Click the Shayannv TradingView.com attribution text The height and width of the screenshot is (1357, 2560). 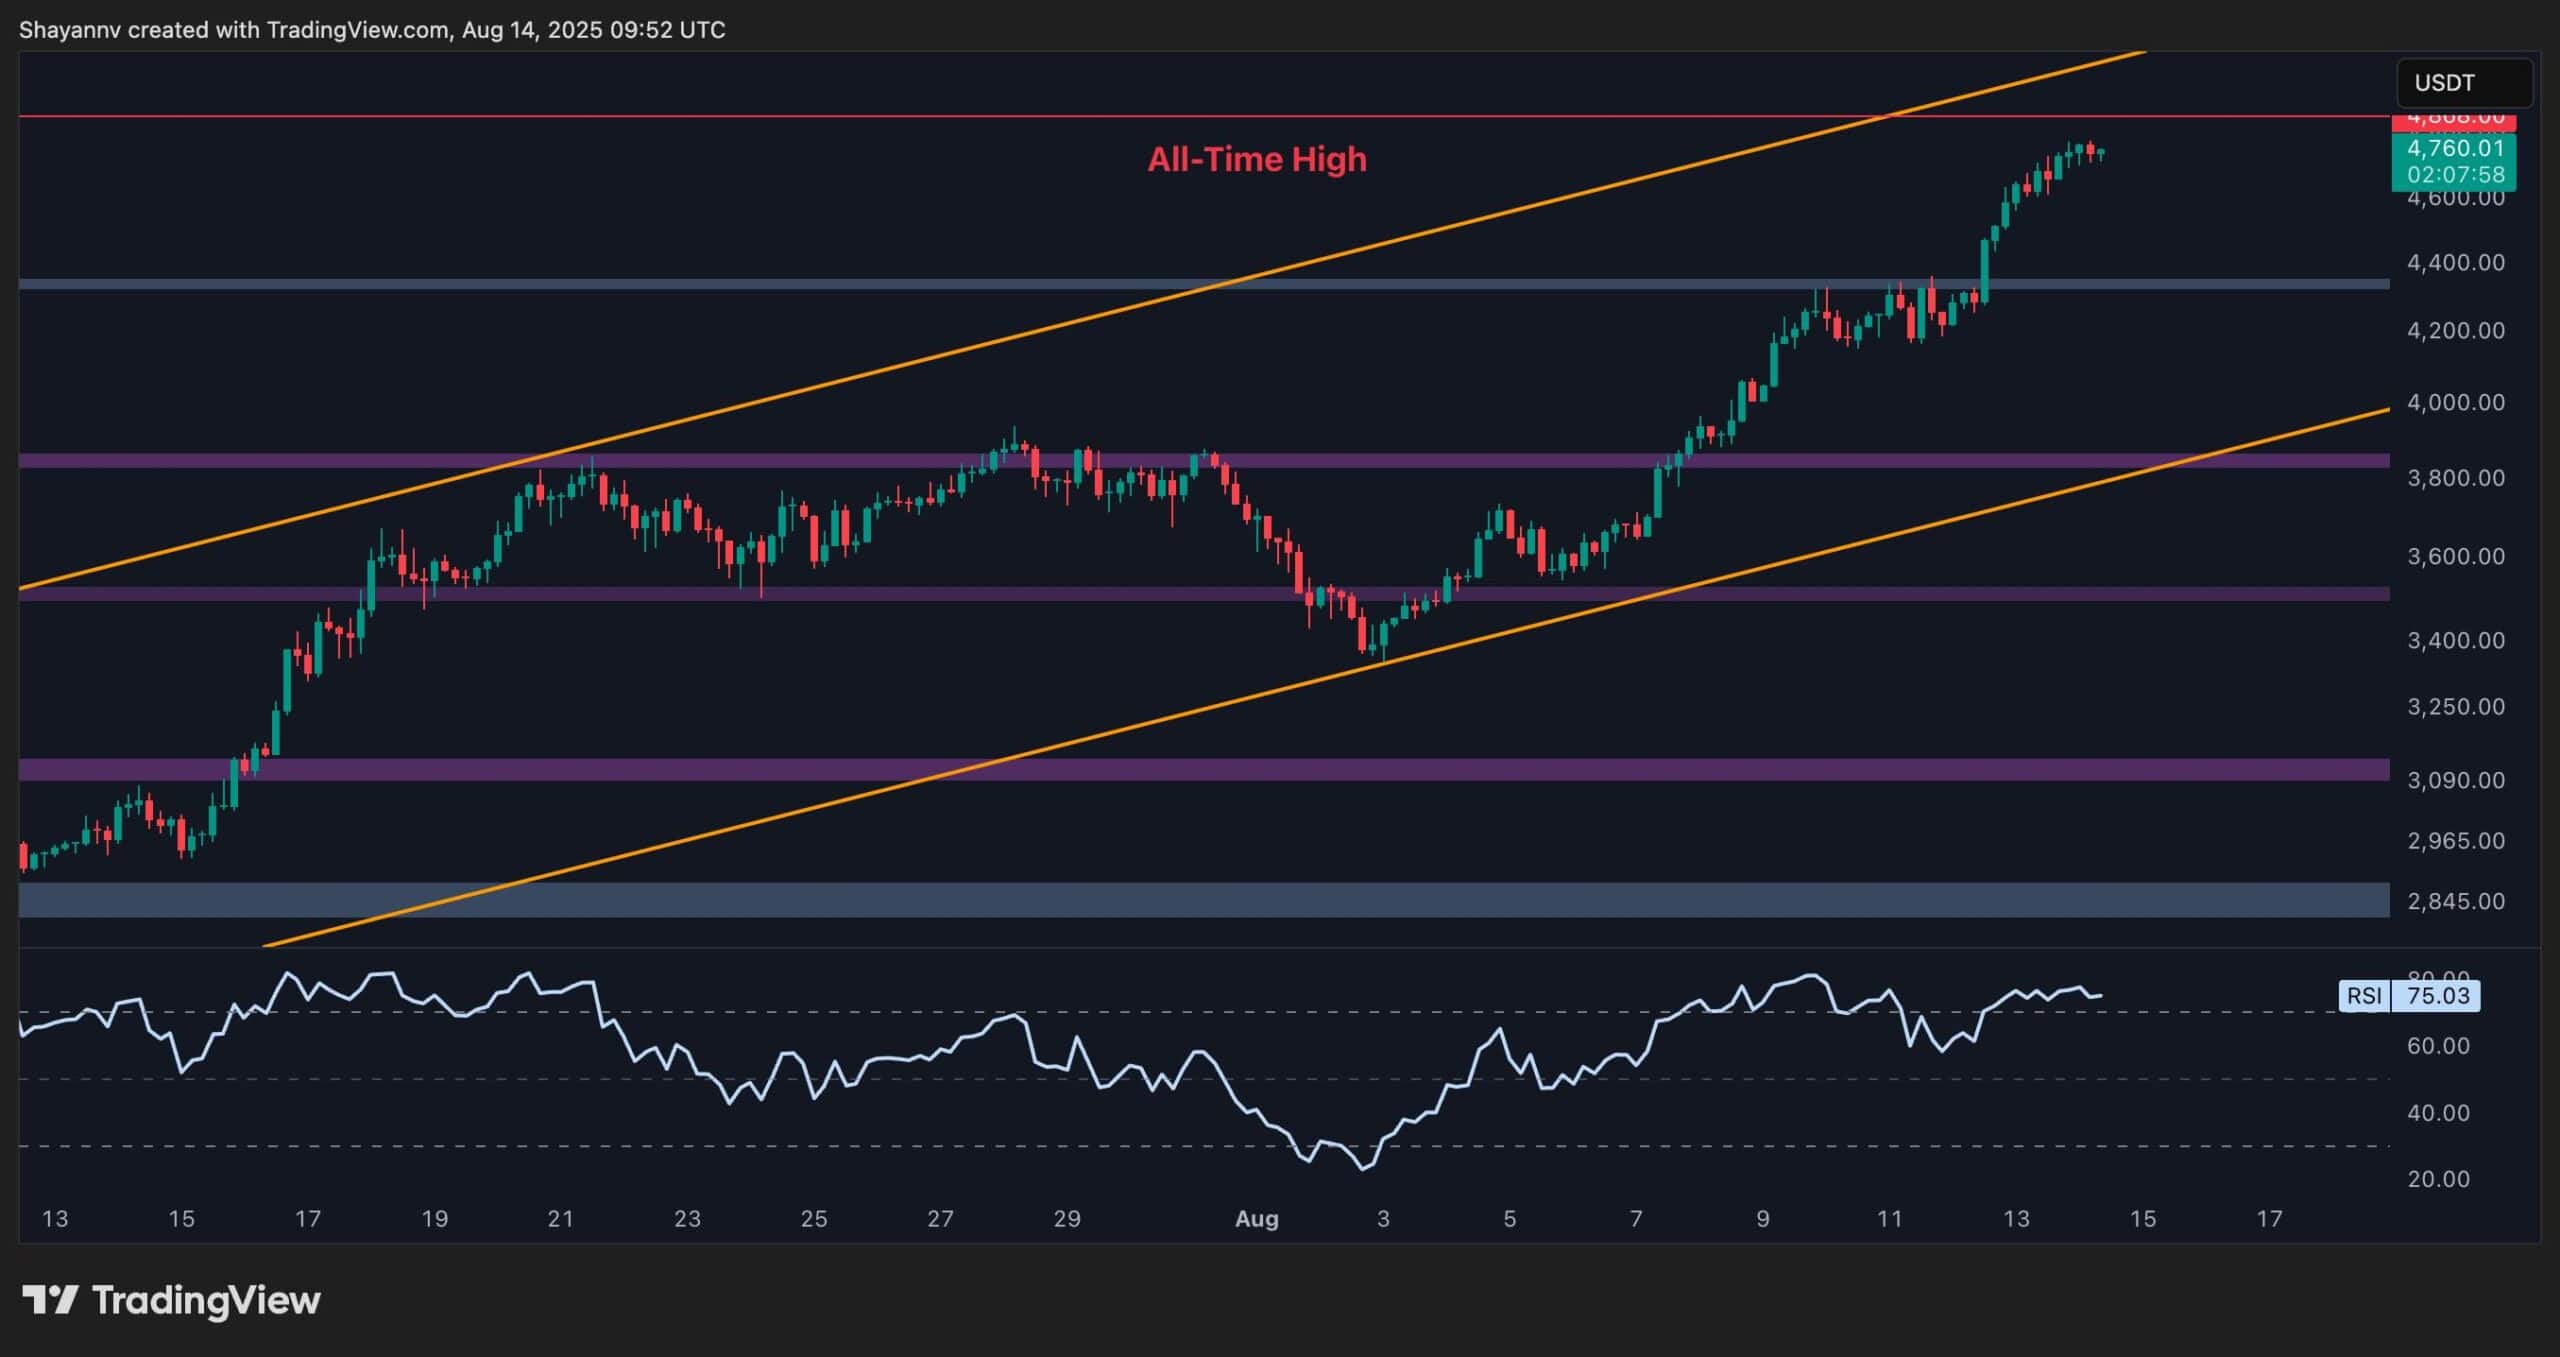pyautogui.click(x=372, y=30)
